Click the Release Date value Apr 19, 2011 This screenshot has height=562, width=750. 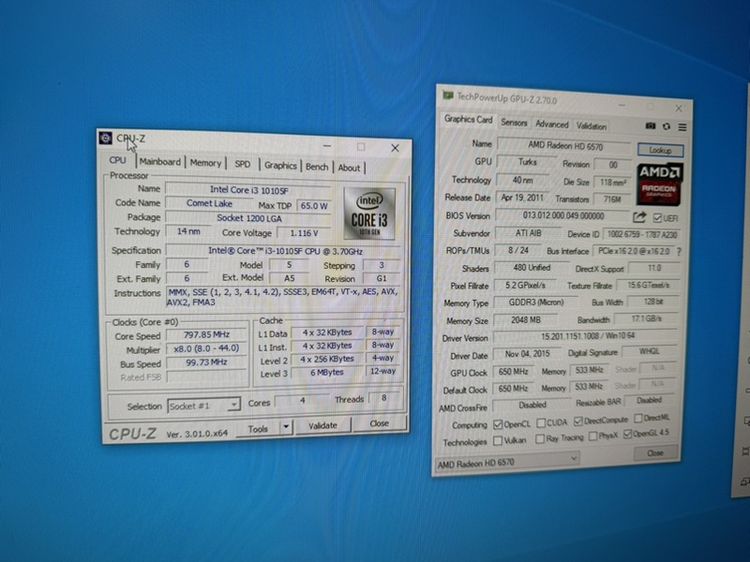(x=523, y=197)
